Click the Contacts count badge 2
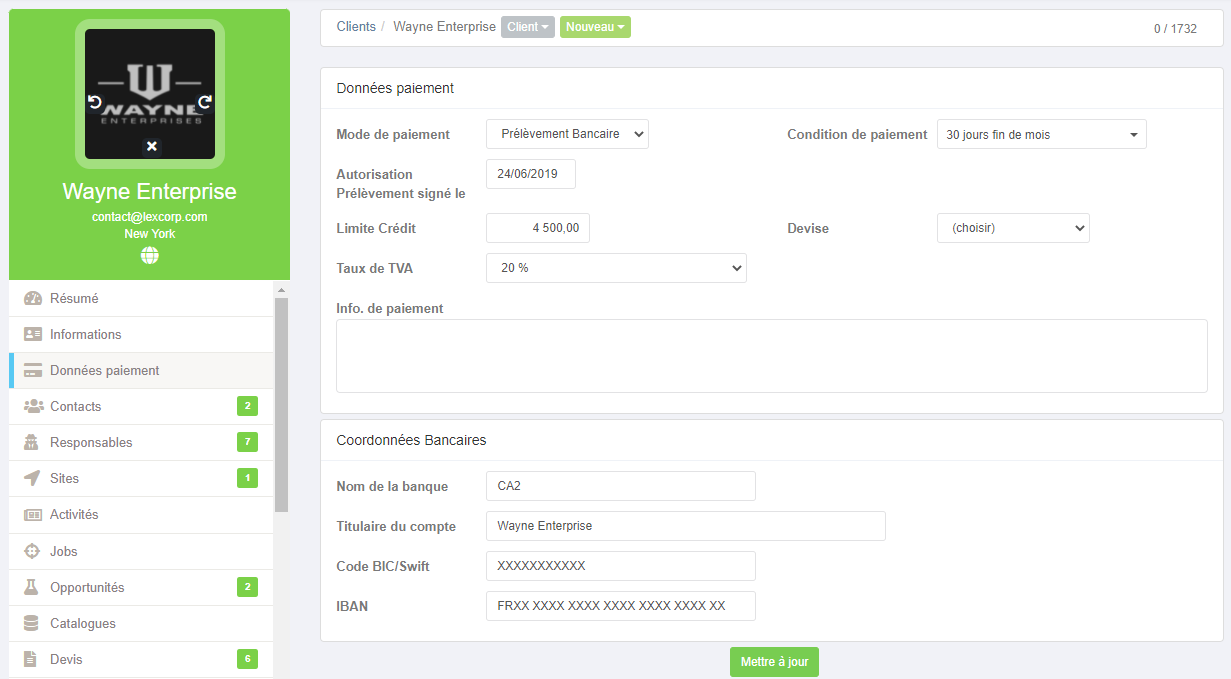1231x679 pixels. (247, 406)
